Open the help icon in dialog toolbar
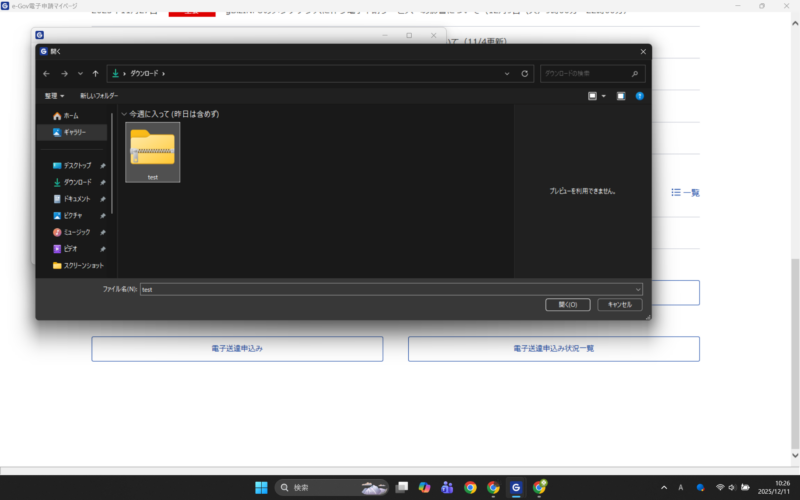The image size is (800, 500). (x=640, y=96)
